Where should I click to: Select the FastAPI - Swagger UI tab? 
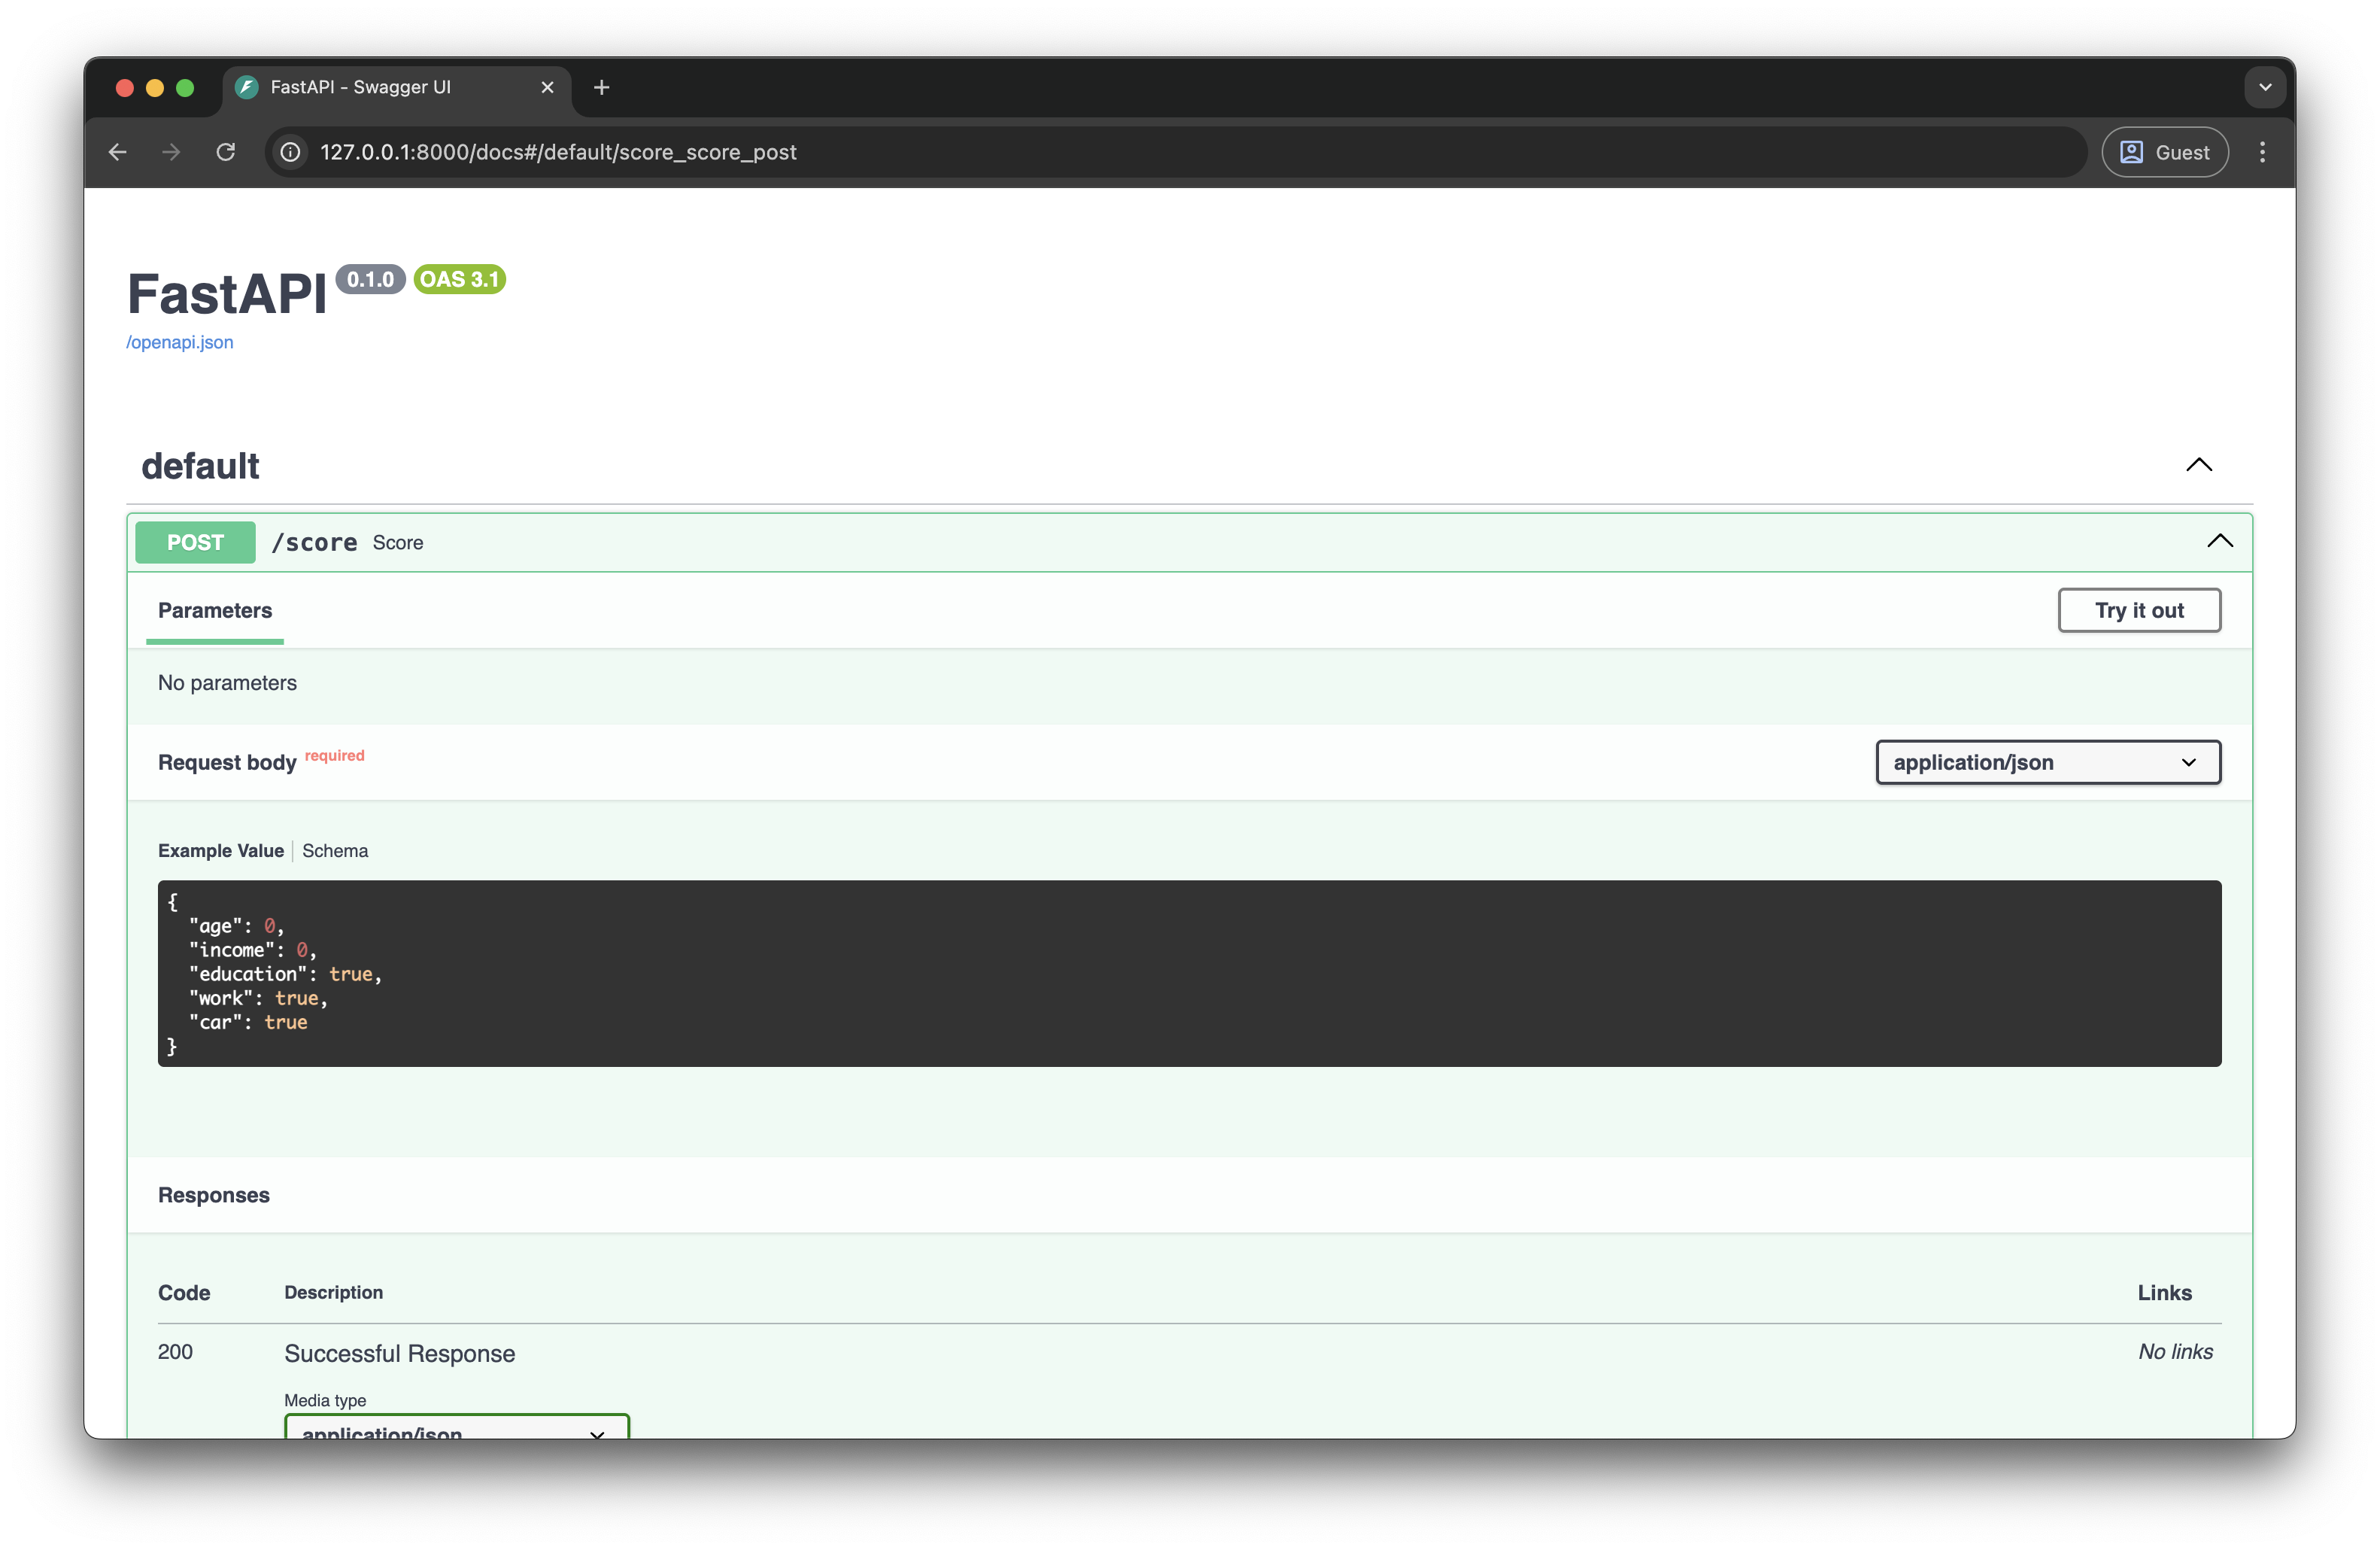397,87
